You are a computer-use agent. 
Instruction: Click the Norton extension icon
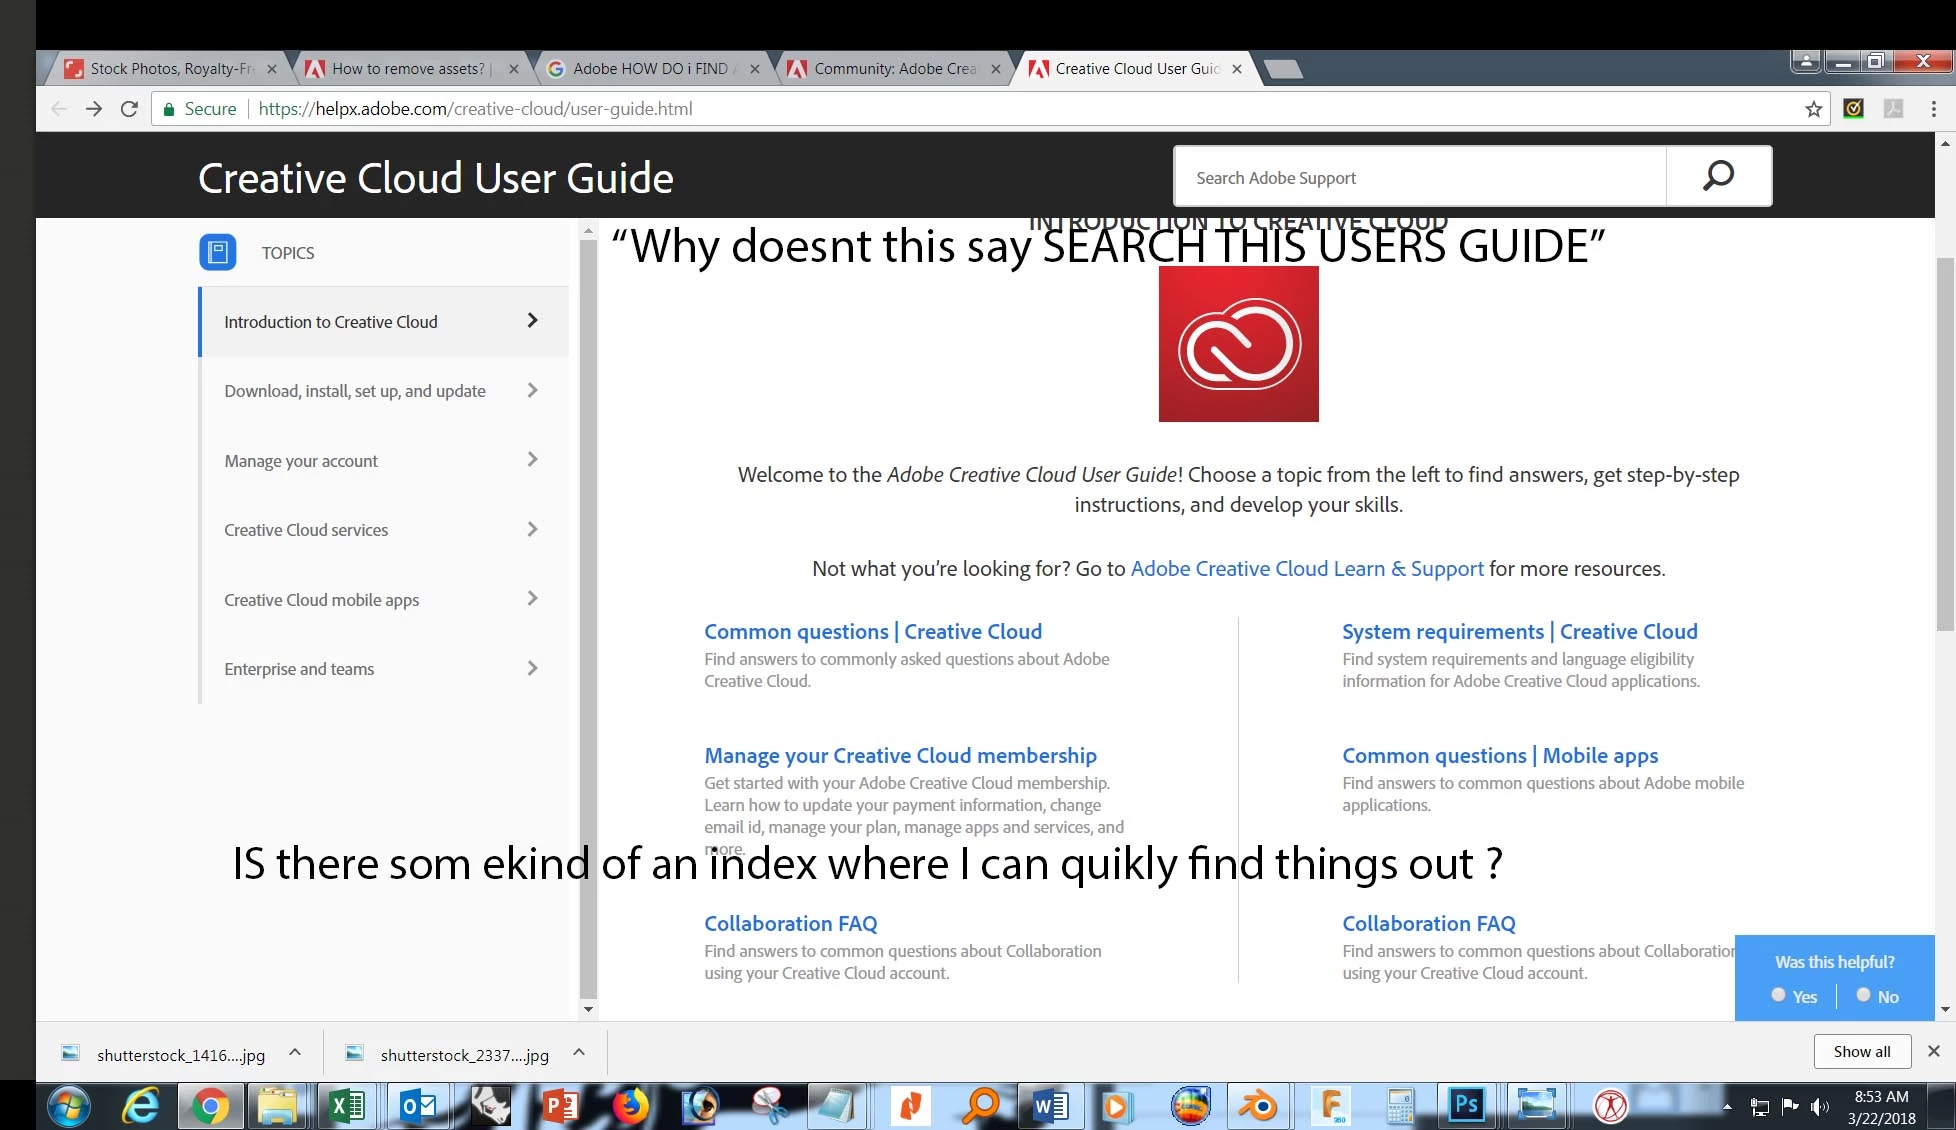click(1853, 109)
